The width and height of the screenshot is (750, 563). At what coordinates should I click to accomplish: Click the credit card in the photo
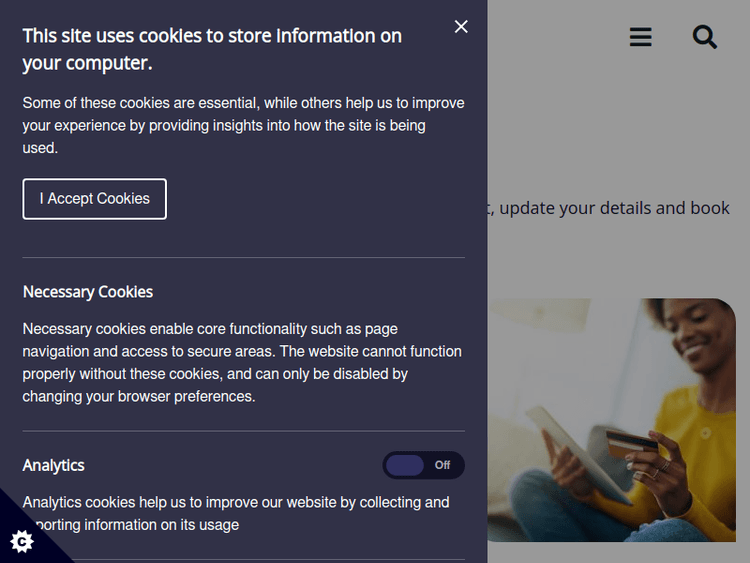click(631, 441)
